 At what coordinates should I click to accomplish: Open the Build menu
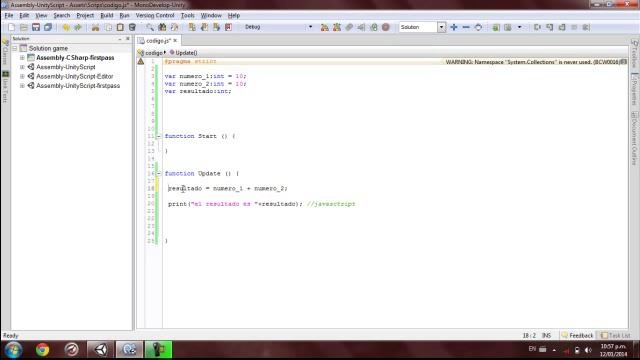[107, 16]
